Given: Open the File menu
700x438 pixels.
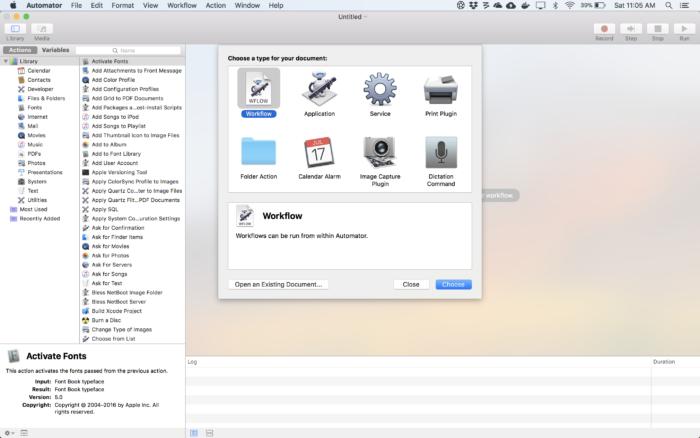Looking at the screenshot, I should tap(76, 5).
